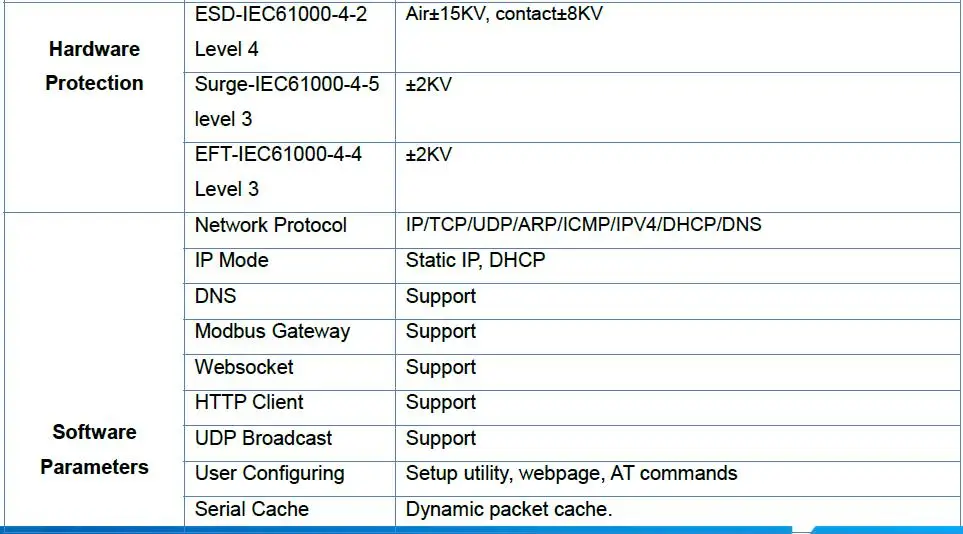Click the Hardware Protection header cell

[x=94, y=106]
